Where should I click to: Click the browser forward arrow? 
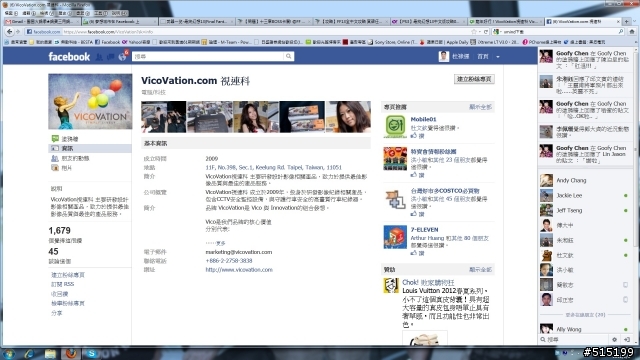coord(18,31)
